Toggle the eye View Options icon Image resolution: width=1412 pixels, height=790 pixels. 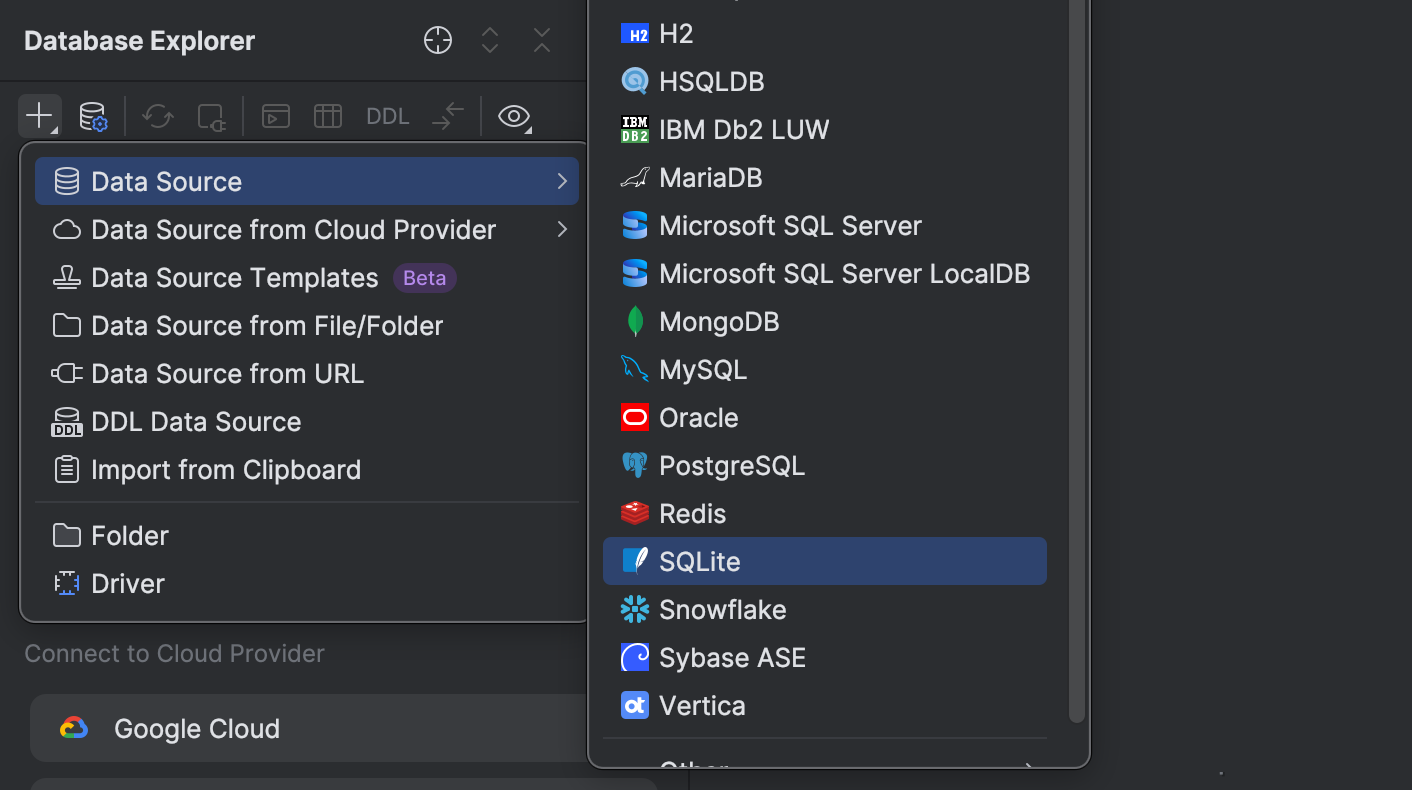[514, 116]
